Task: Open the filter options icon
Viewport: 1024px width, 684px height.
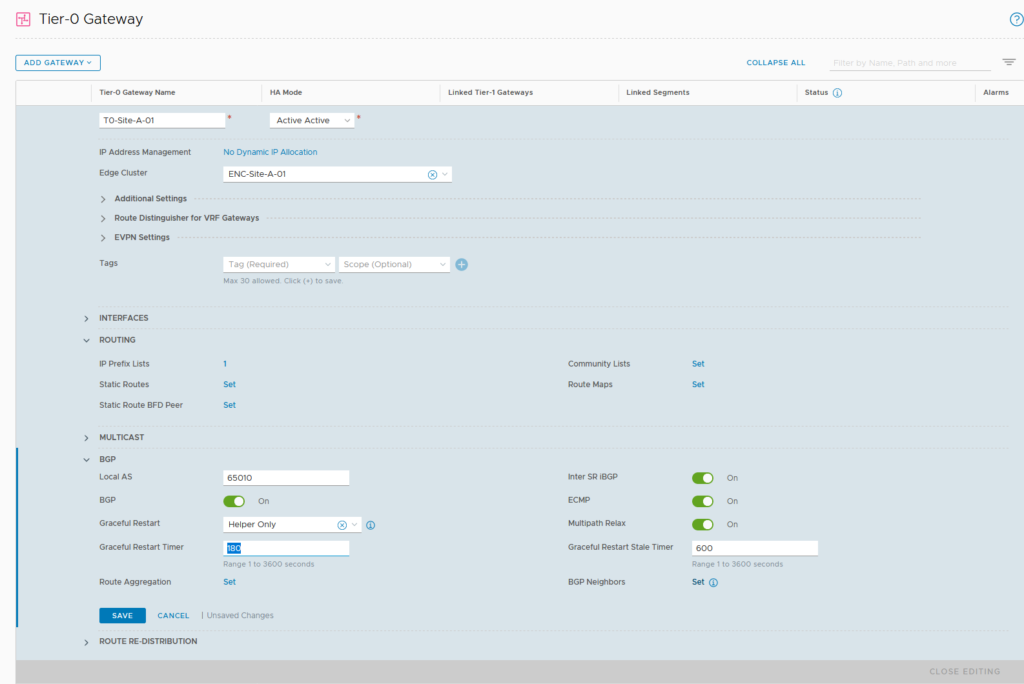Action: [x=1009, y=62]
